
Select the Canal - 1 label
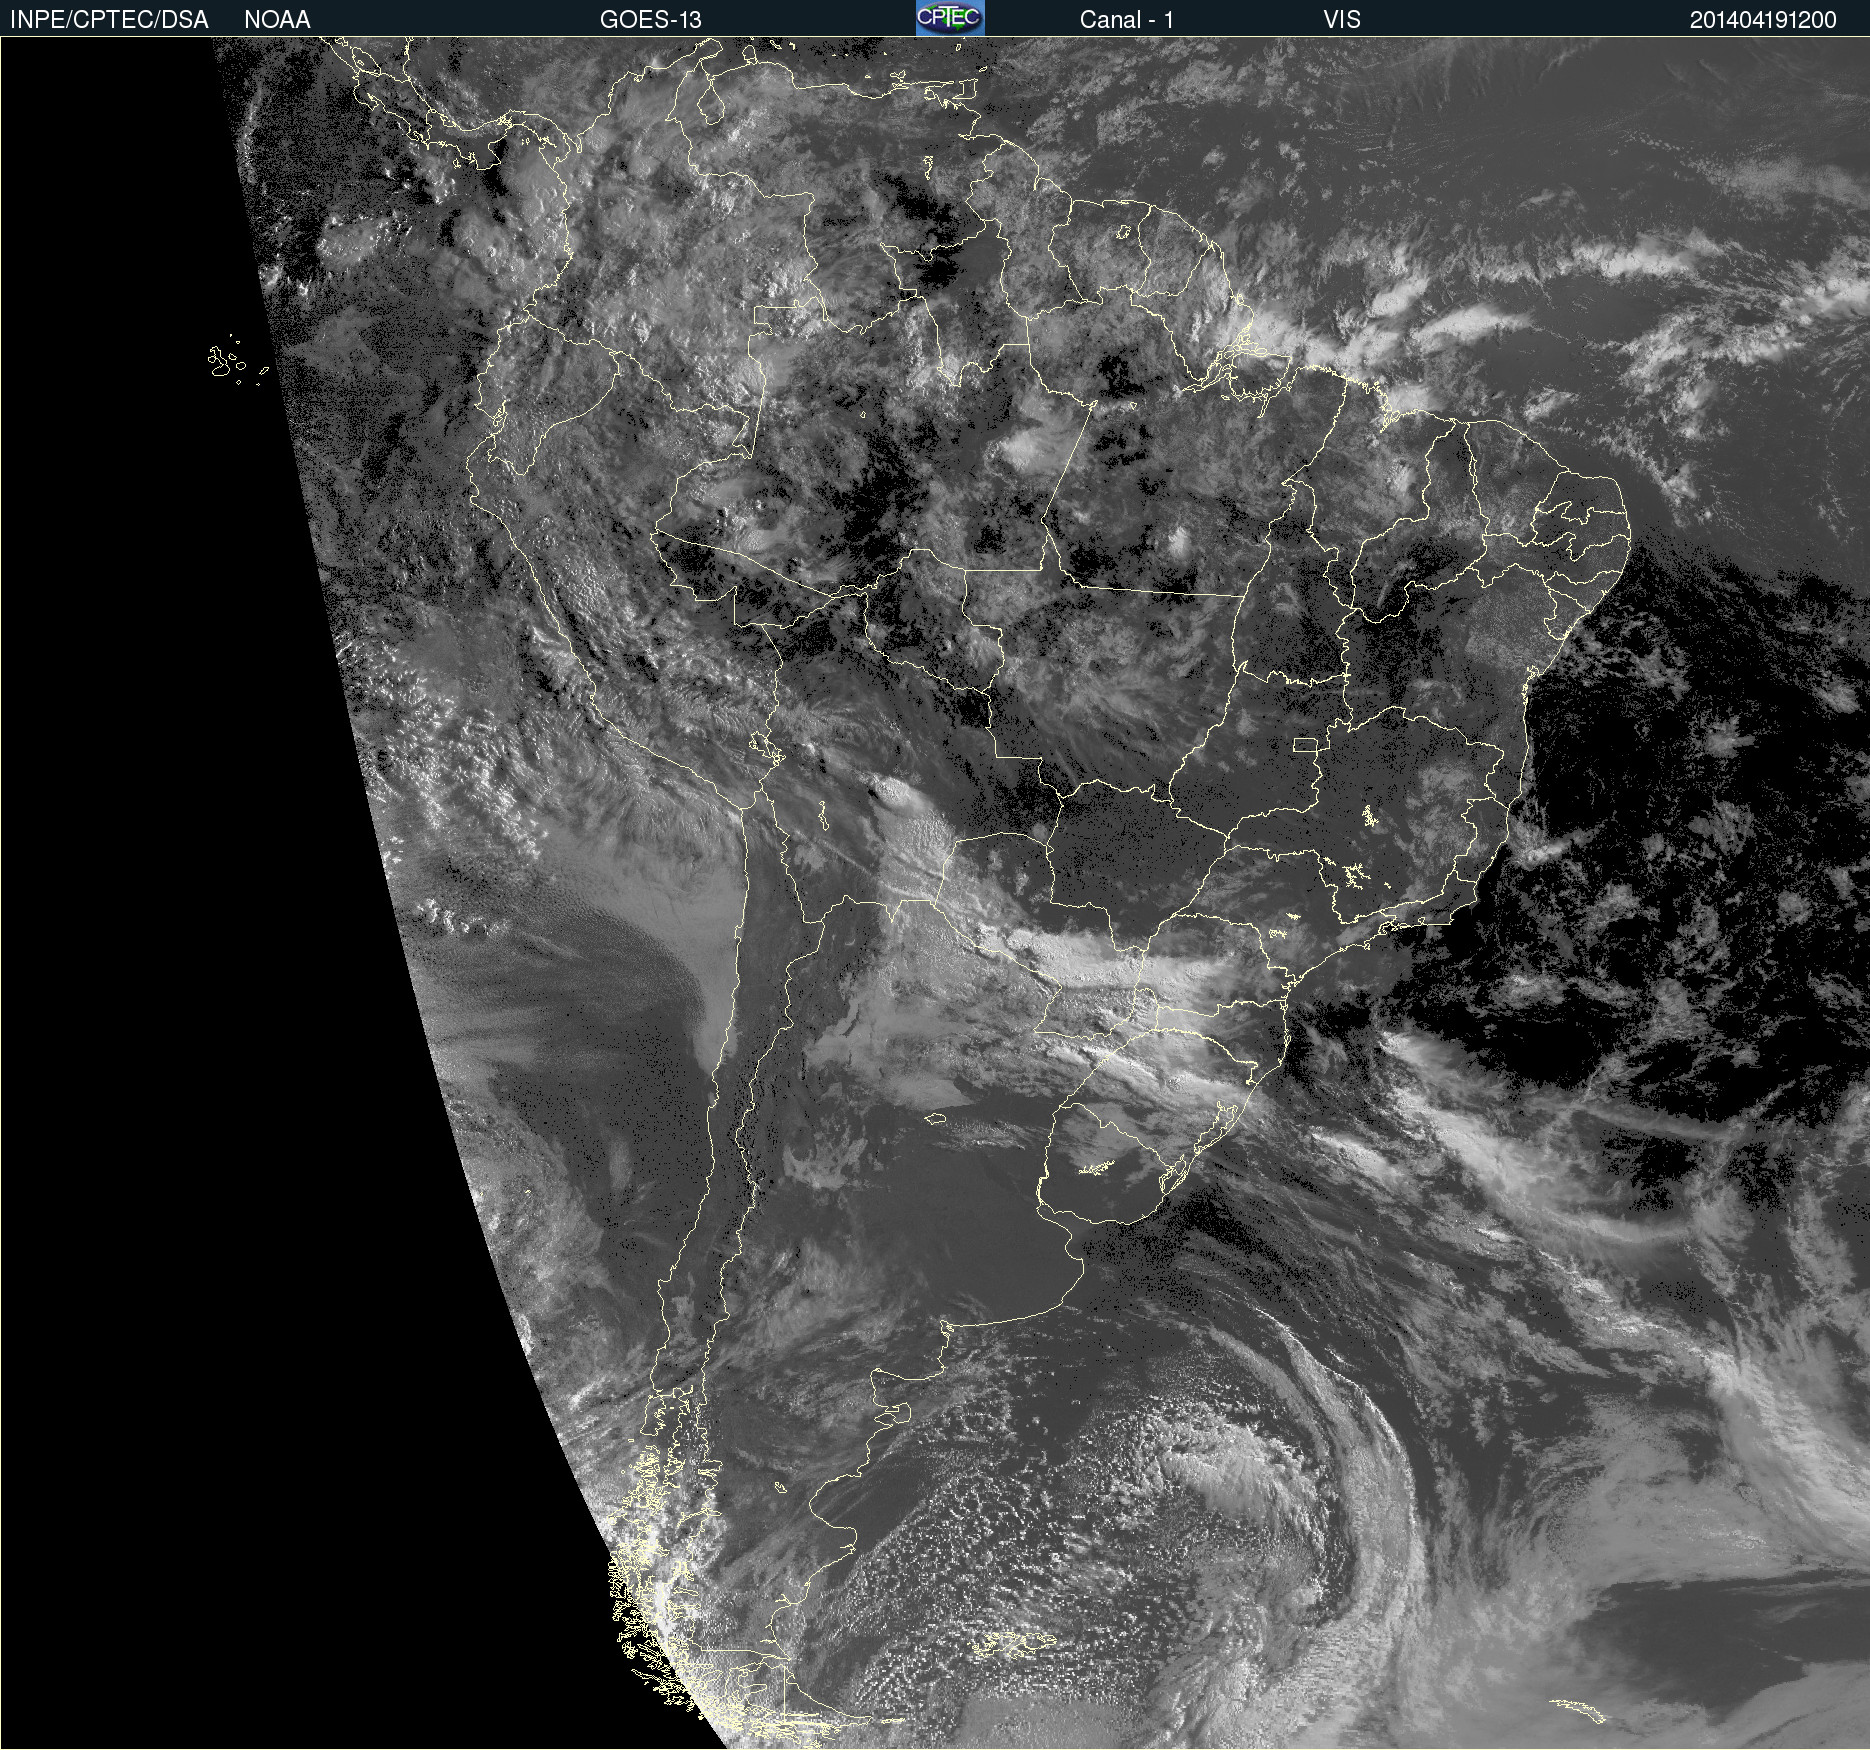click(1126, 19)
